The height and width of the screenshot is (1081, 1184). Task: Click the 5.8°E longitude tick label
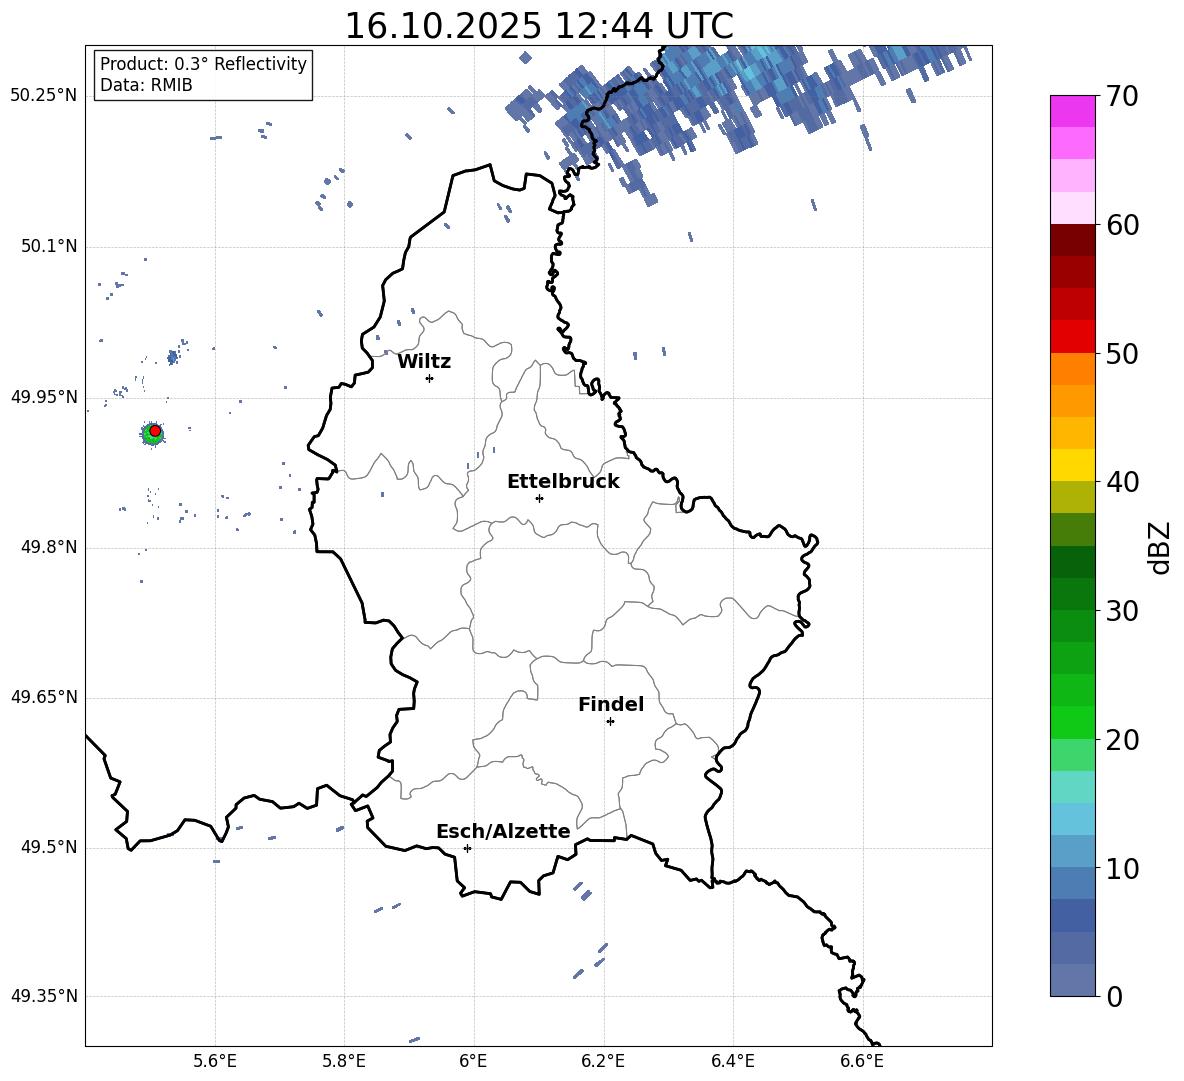[344, 1061]
